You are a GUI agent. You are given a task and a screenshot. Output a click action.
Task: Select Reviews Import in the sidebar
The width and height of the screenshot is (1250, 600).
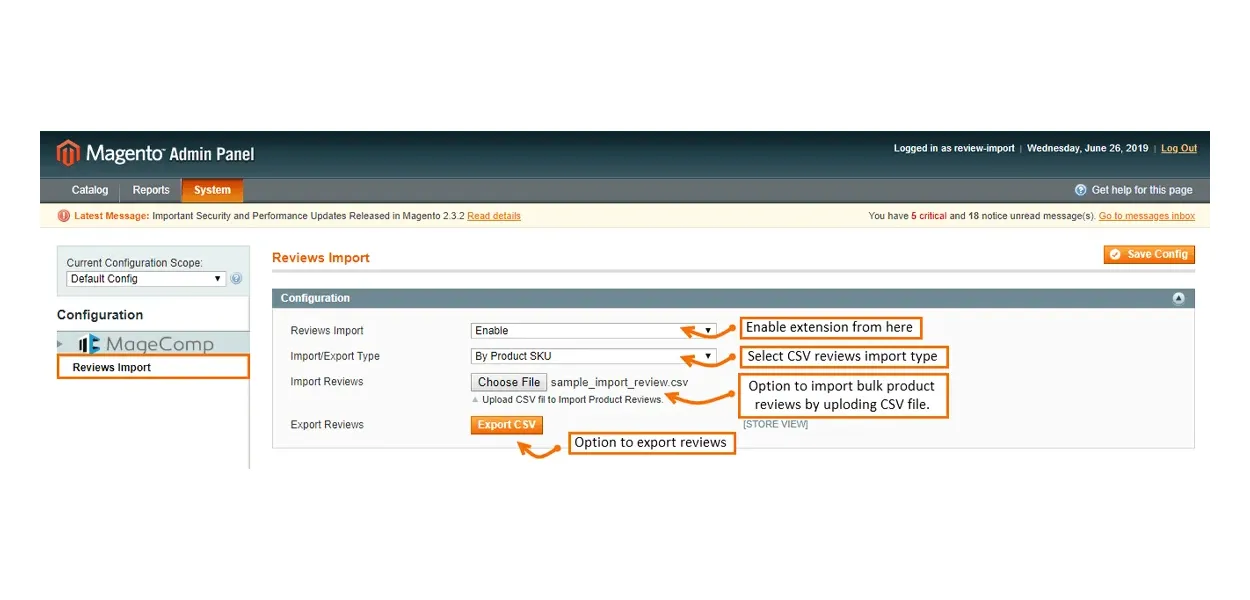[x=112, y=368]
